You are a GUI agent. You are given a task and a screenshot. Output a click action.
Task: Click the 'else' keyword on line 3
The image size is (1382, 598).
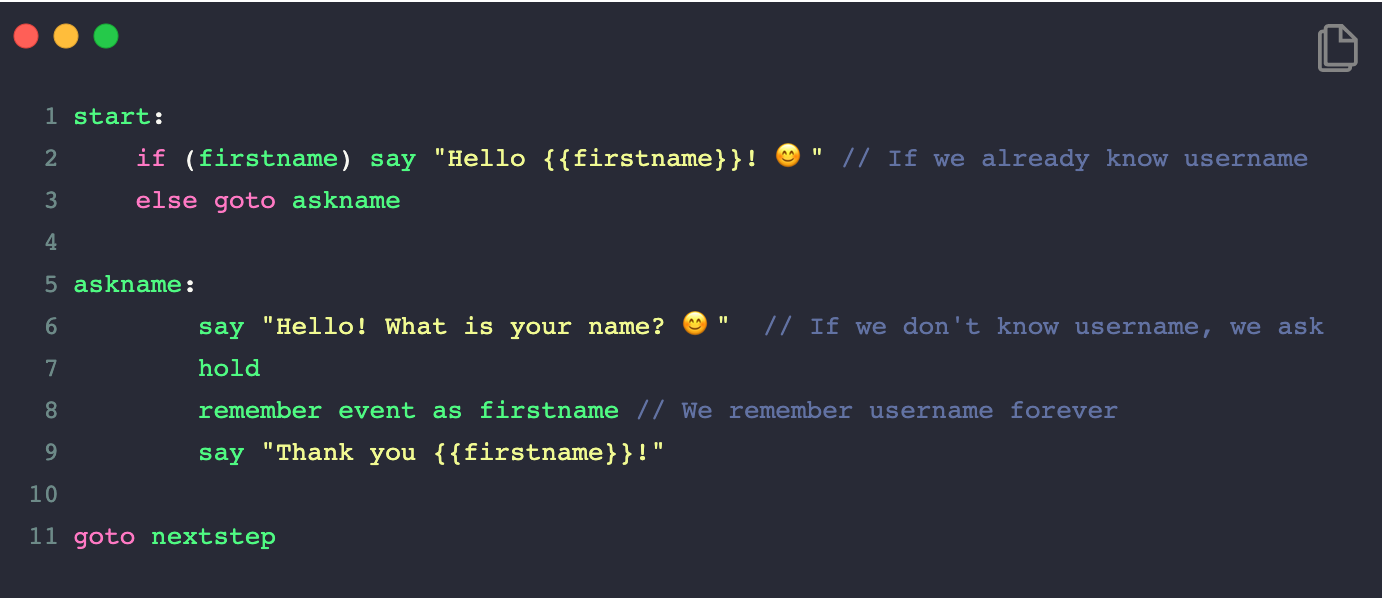tap(167, 201)
